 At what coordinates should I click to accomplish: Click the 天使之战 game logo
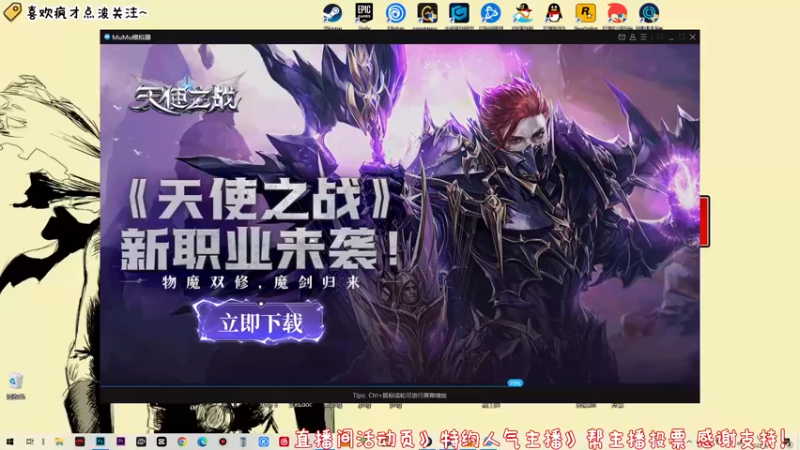(x=185, y=97)
